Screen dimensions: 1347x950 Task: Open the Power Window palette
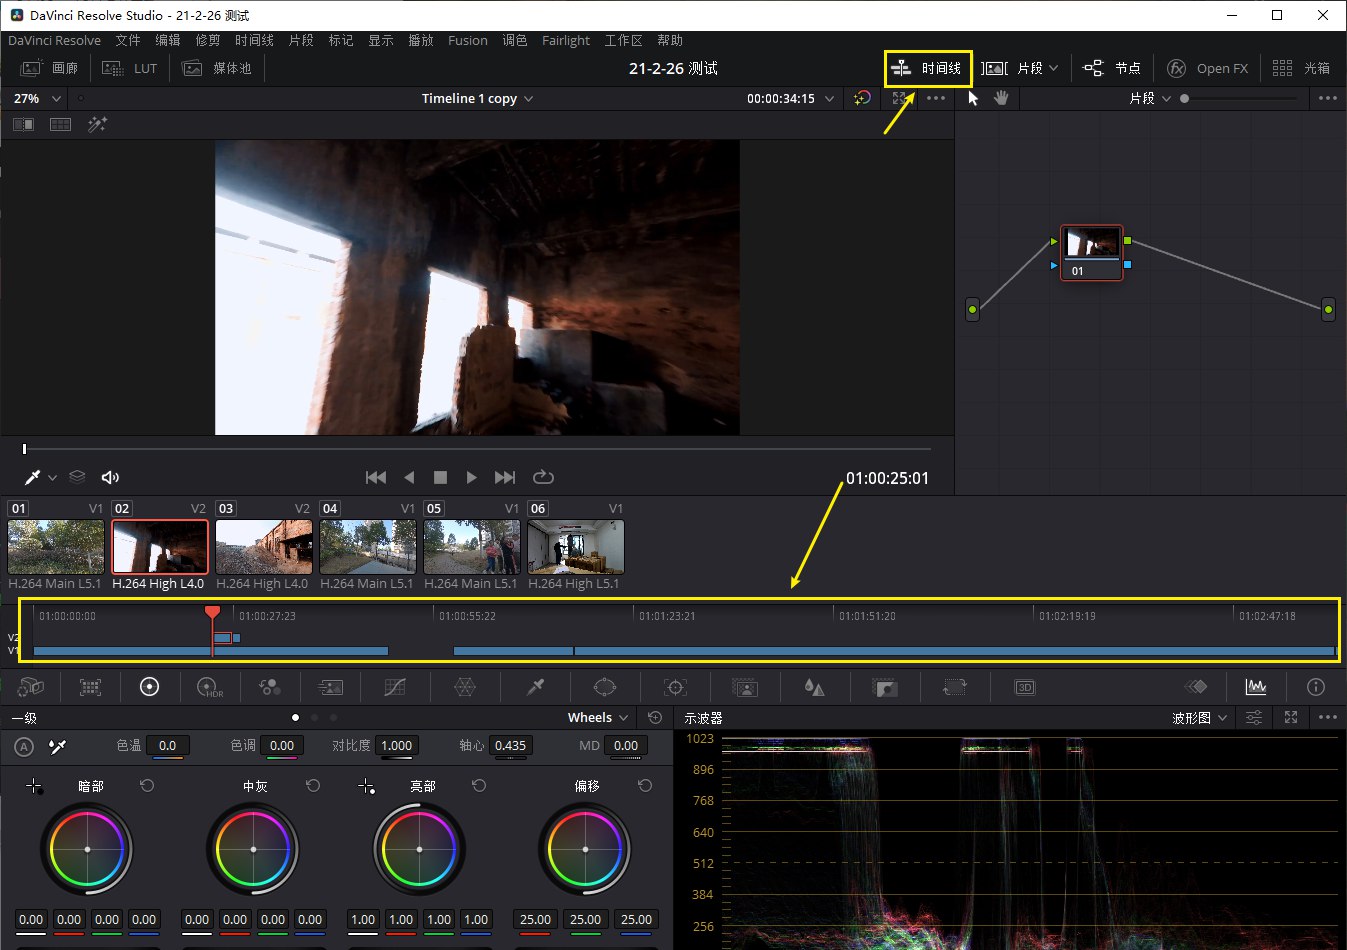tap(605, 687)
